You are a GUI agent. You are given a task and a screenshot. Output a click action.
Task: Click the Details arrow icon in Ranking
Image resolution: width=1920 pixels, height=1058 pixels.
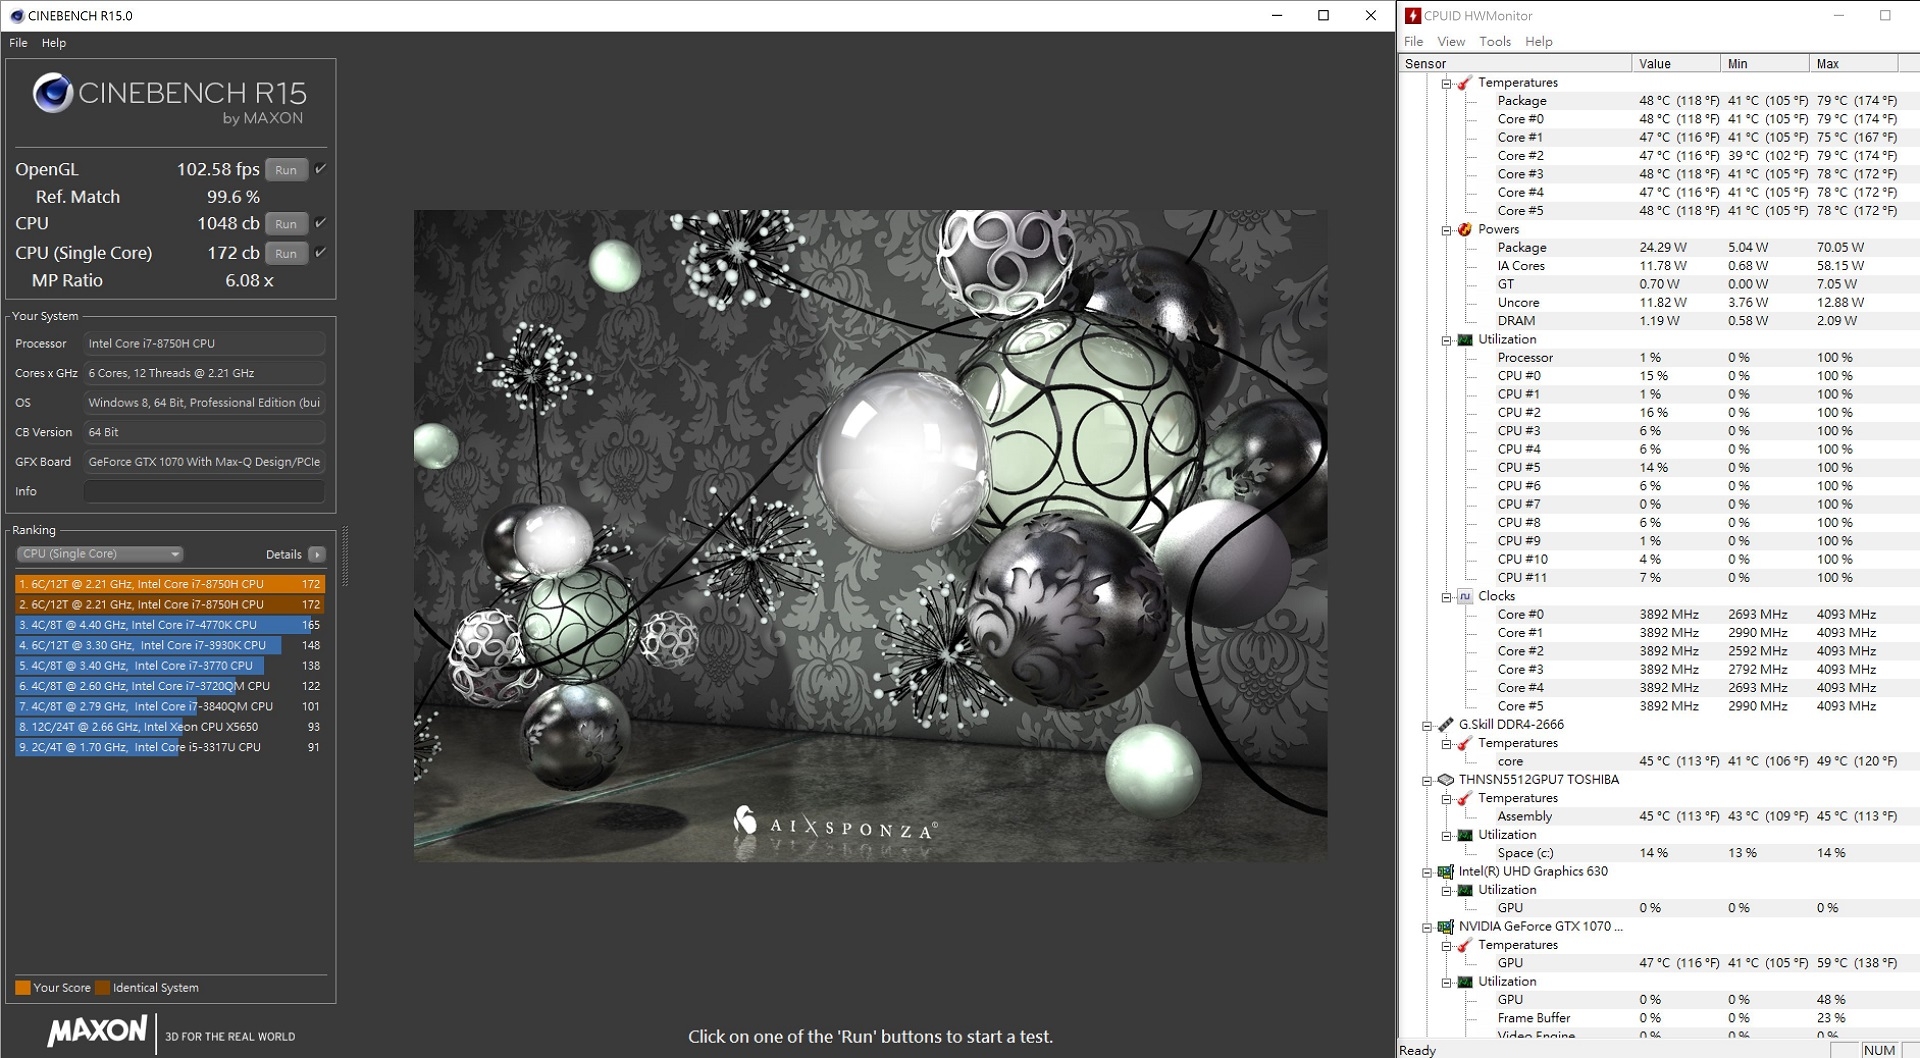click(x=317, y=554)
